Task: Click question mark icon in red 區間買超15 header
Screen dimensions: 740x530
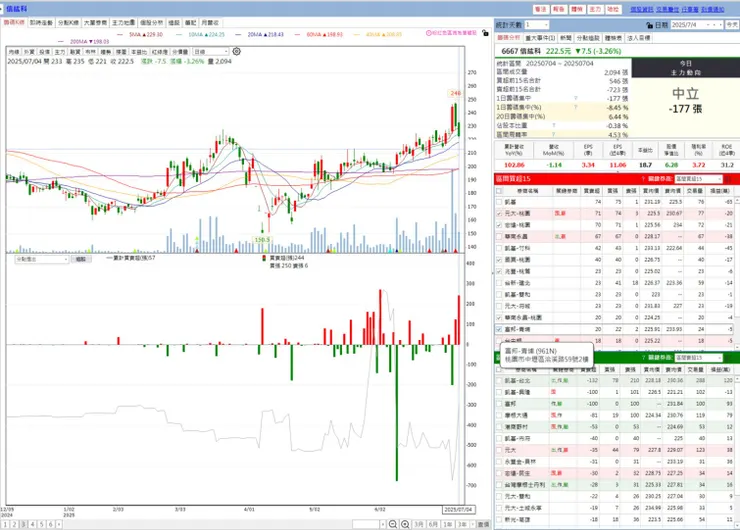Action: pos(643,179)
